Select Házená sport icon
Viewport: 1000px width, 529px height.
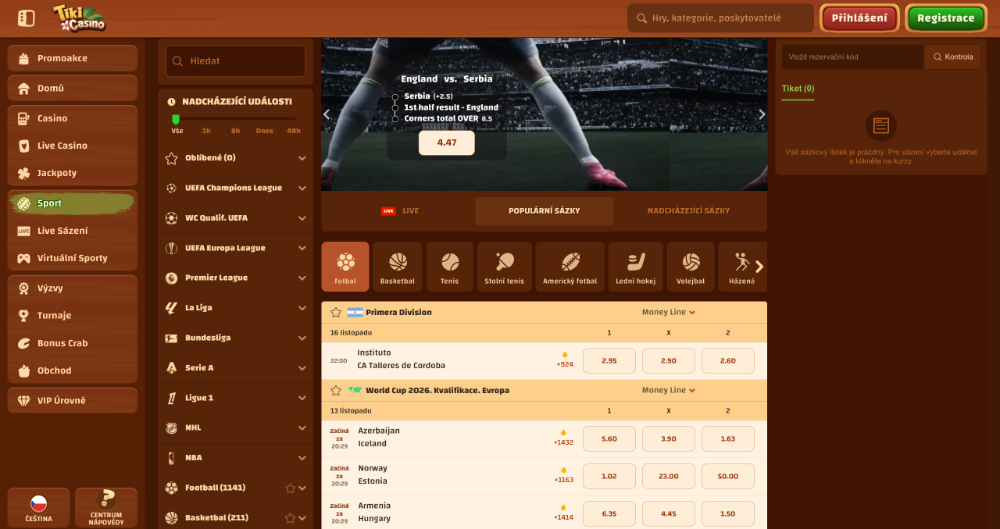tap(742, 267)
